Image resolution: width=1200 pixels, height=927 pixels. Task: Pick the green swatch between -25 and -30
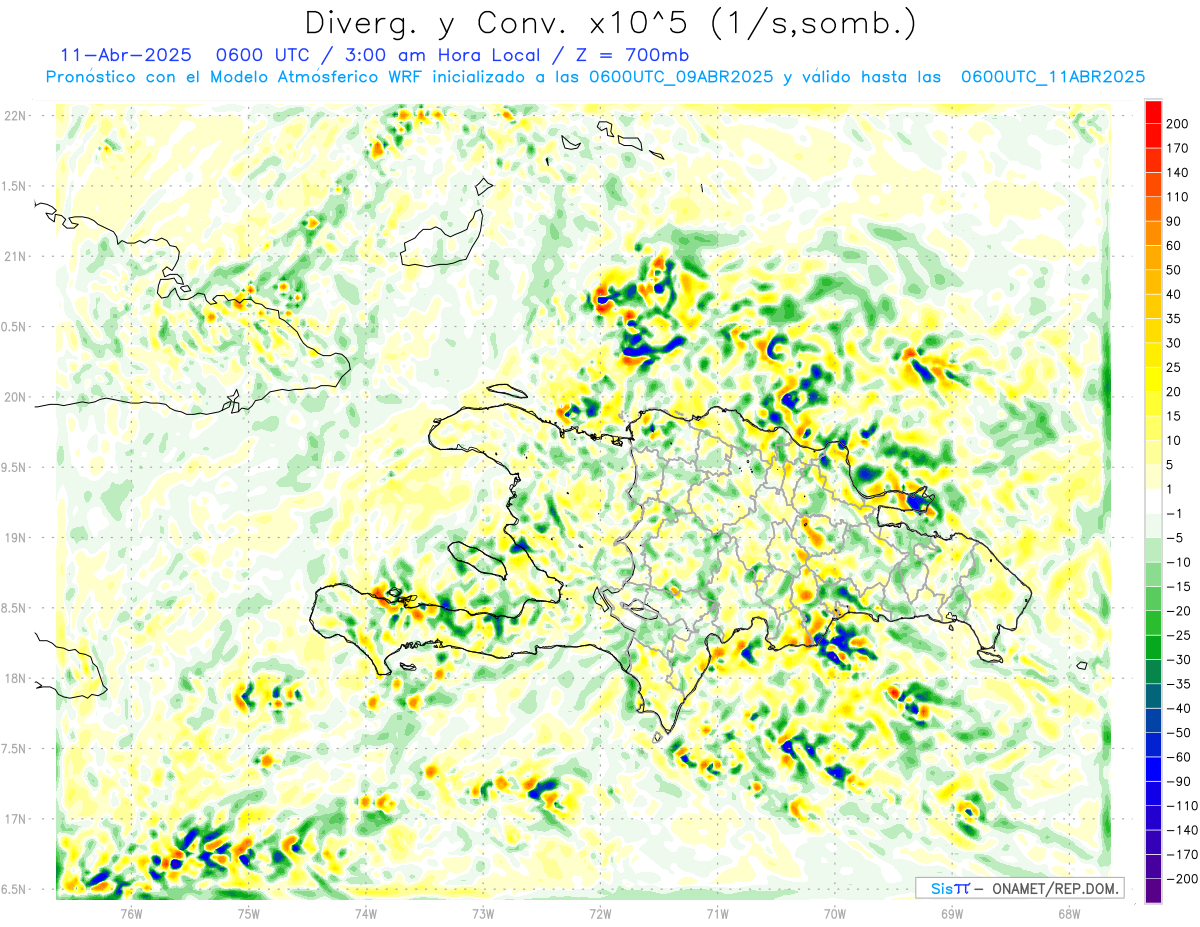click(1153, 647)
